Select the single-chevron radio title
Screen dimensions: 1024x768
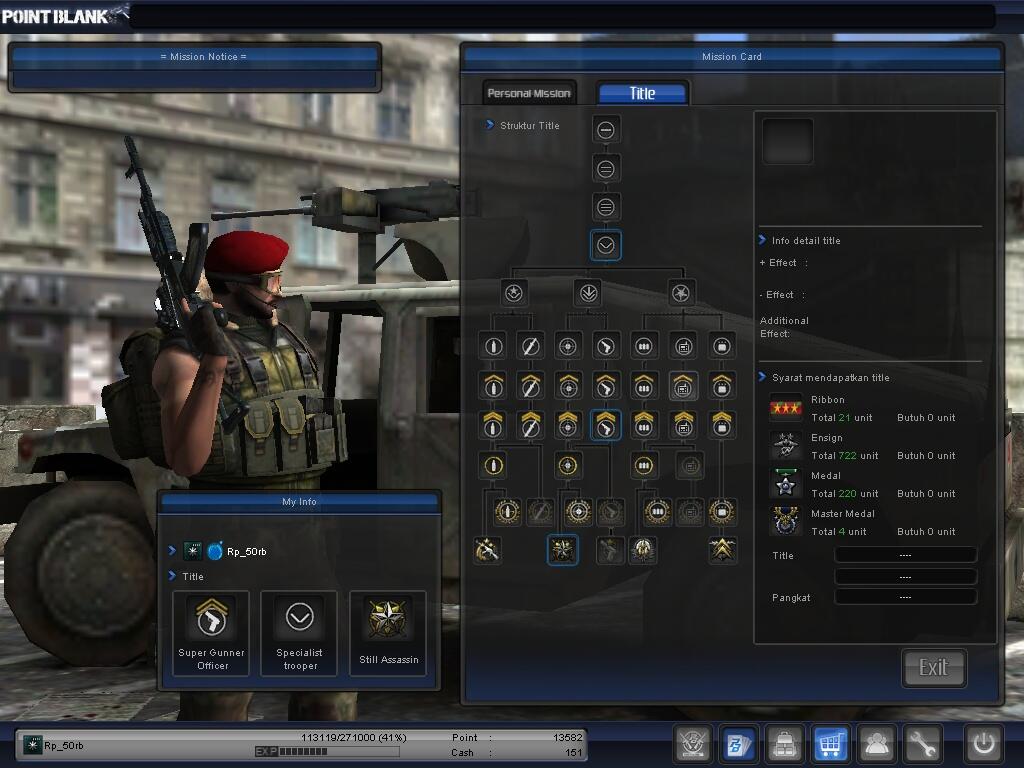(x=683, y=386)
